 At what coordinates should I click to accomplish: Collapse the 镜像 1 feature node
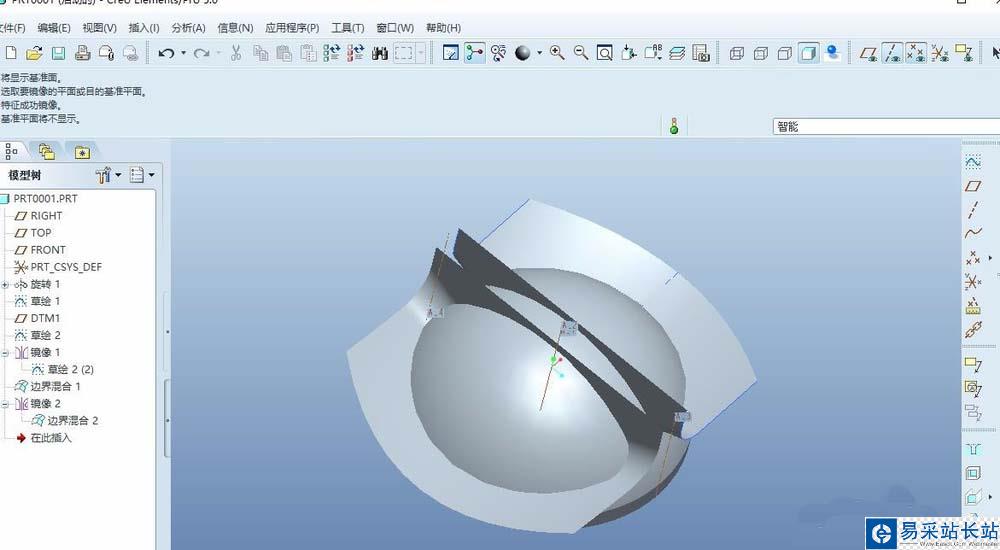click(5, 352)
